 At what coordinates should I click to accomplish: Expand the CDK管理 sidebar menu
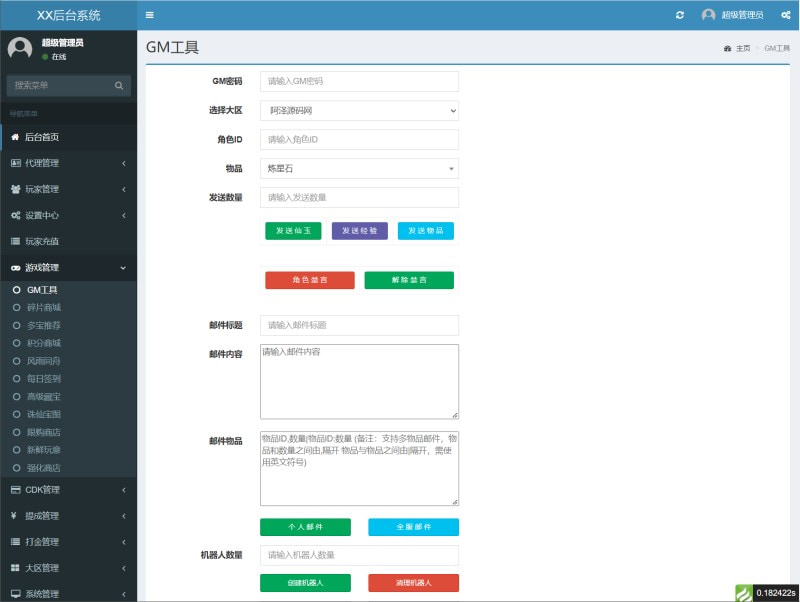click(68, 490)
